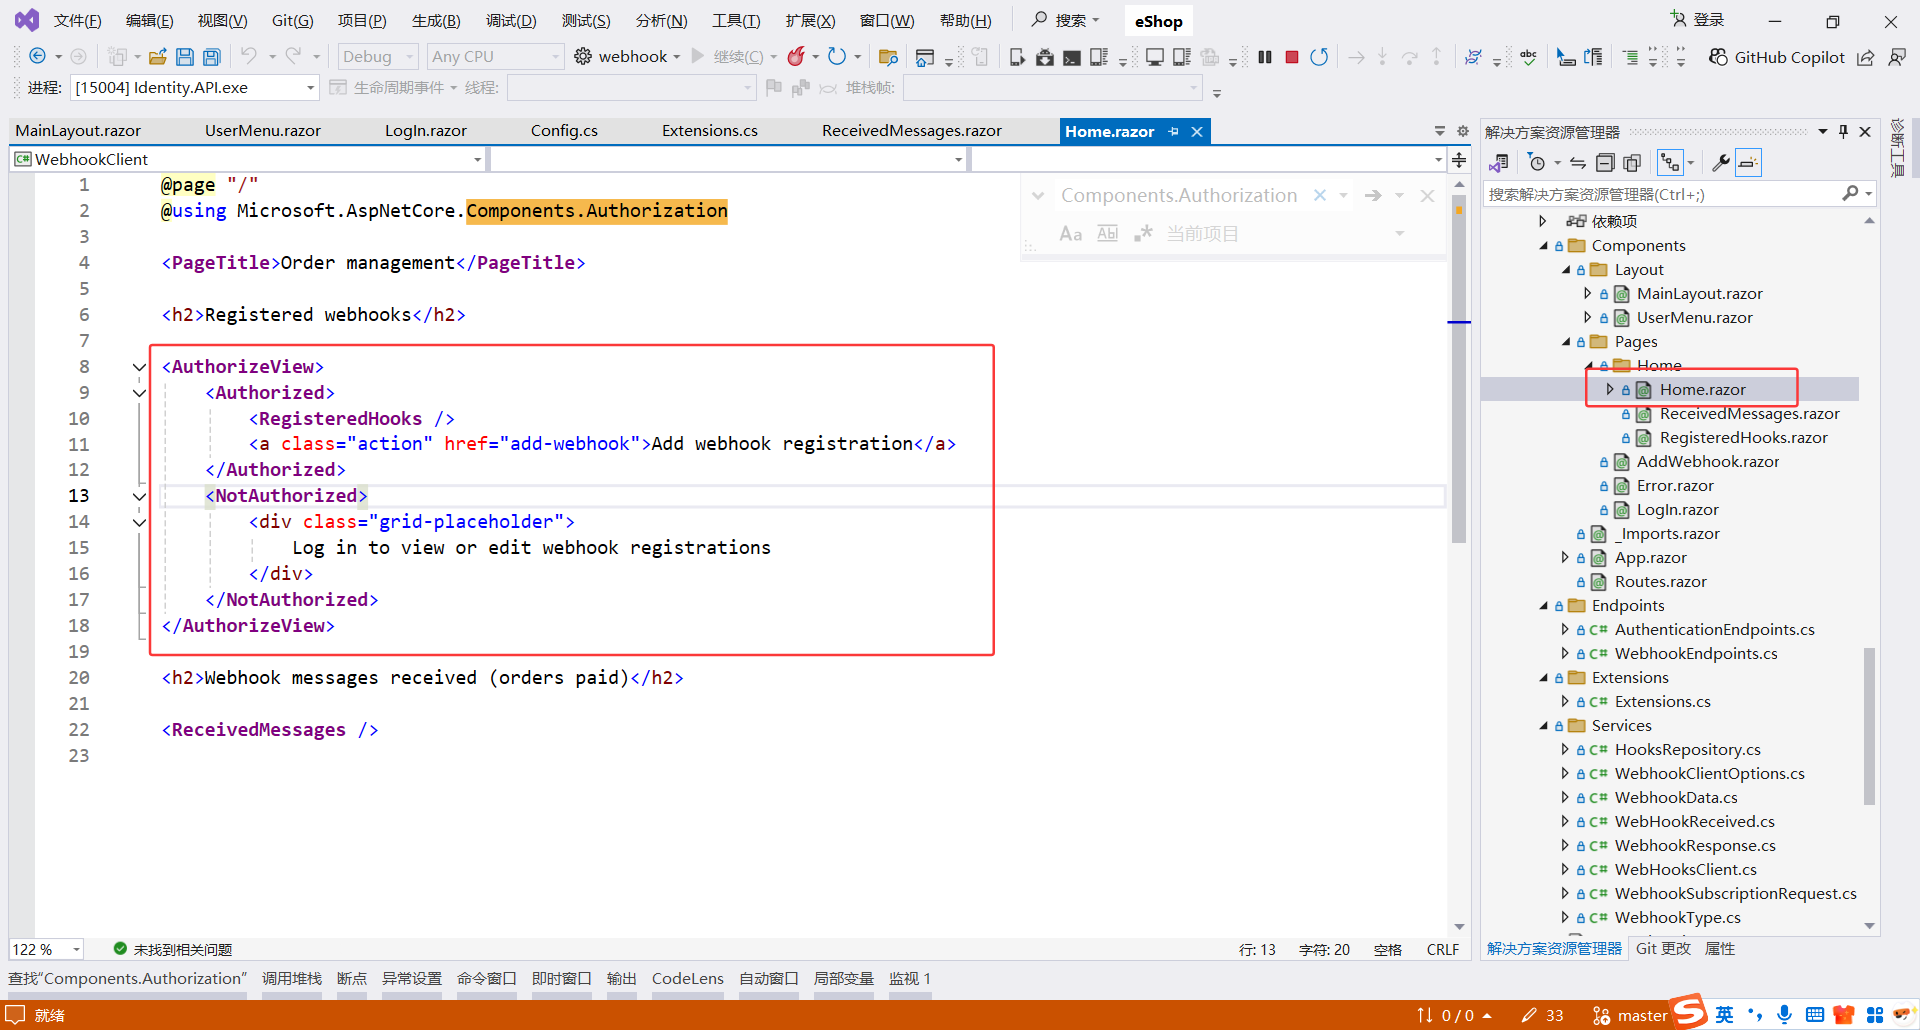The image size is (1920, 1030).
Task: Open the Debug configuration dropdown
Action: 377,57
